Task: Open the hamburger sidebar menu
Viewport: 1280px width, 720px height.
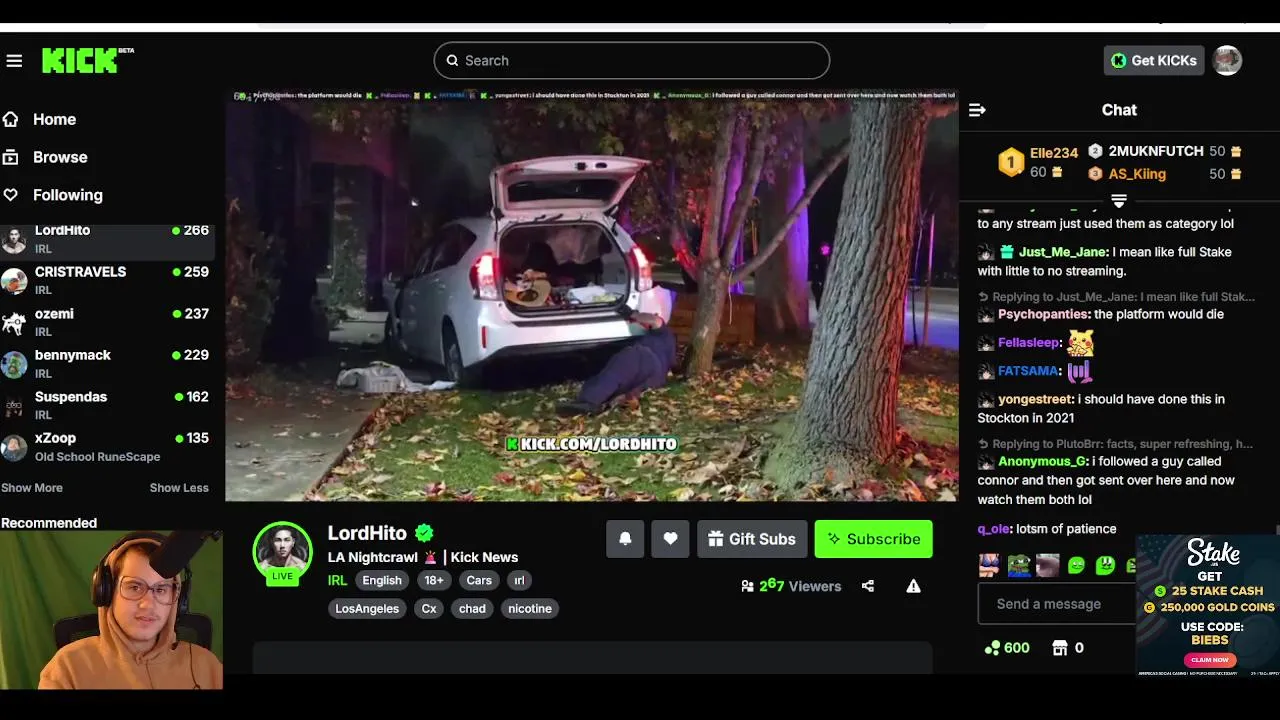Action: (14, 61)
